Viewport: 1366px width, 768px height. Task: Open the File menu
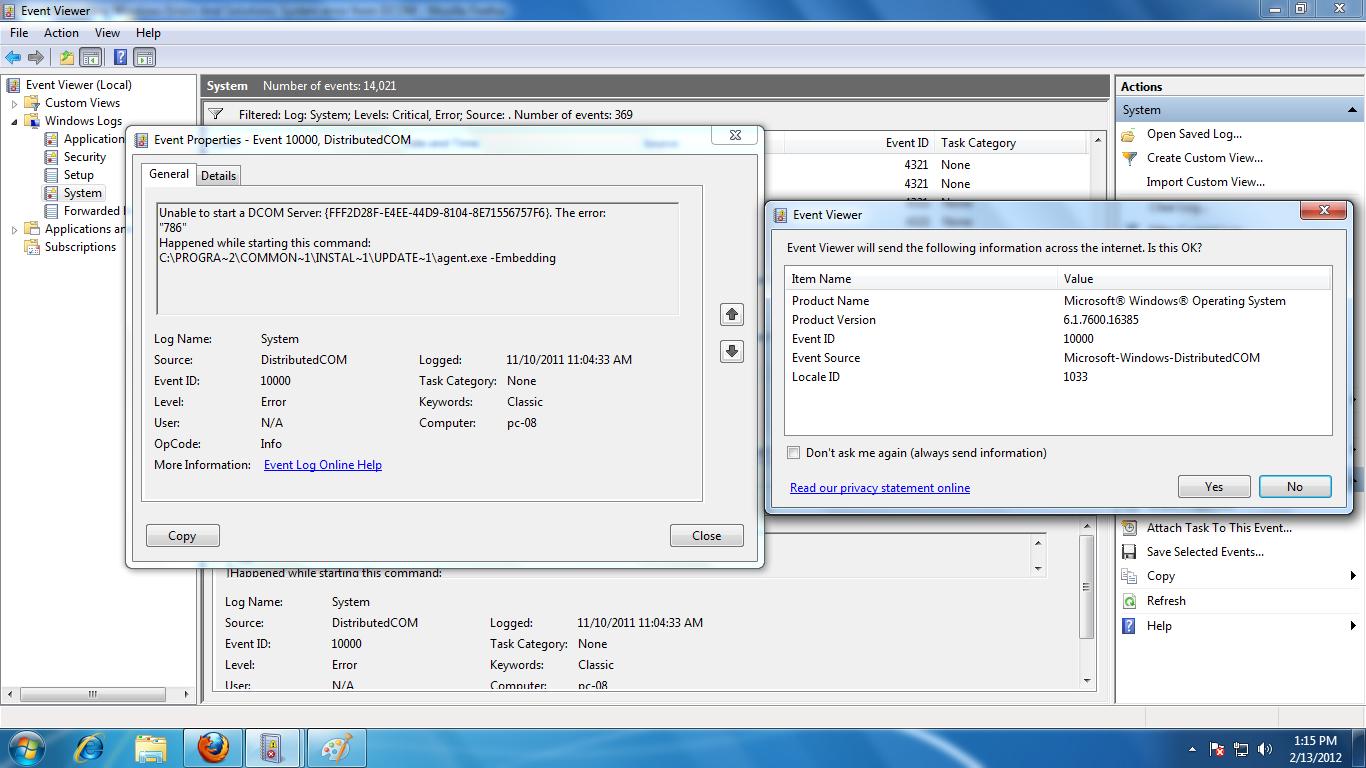[19, 33]
